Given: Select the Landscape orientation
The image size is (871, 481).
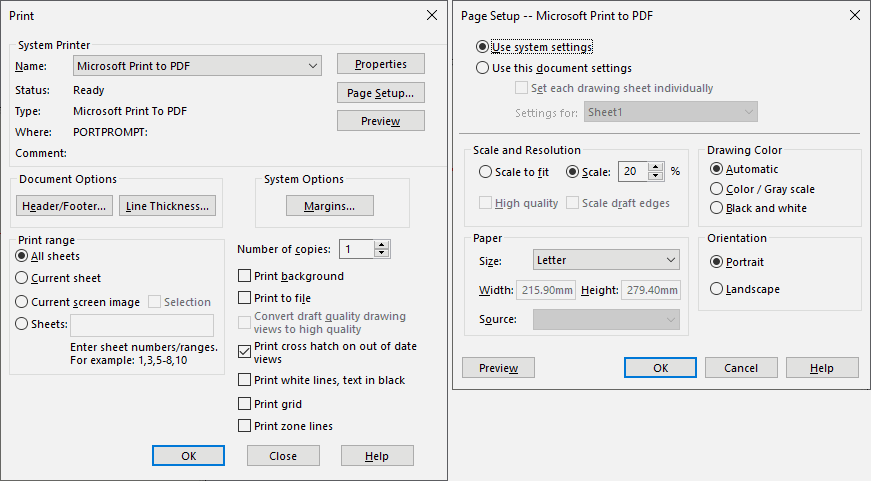Looking at the screenshot, I should pyautogui.click(x=717, y=289).
